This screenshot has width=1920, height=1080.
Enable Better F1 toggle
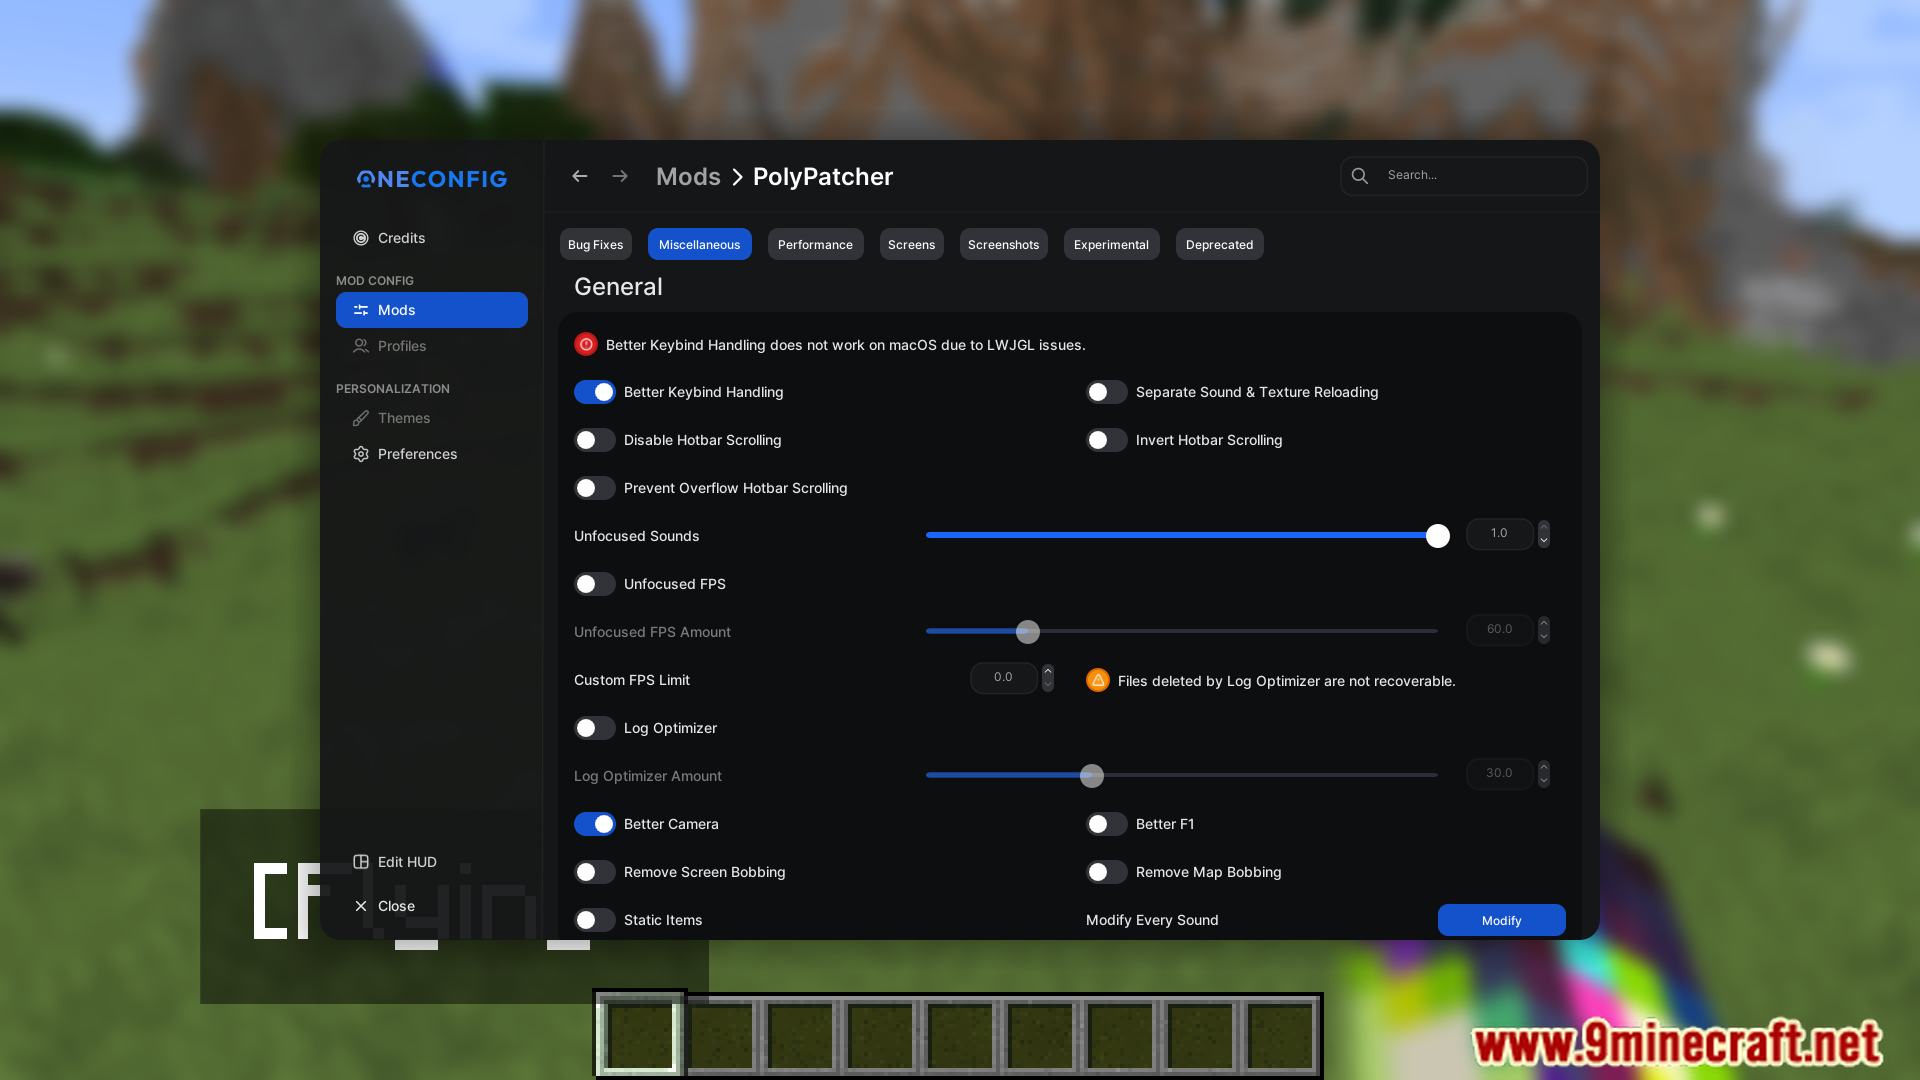click(x=1107, y=824)
